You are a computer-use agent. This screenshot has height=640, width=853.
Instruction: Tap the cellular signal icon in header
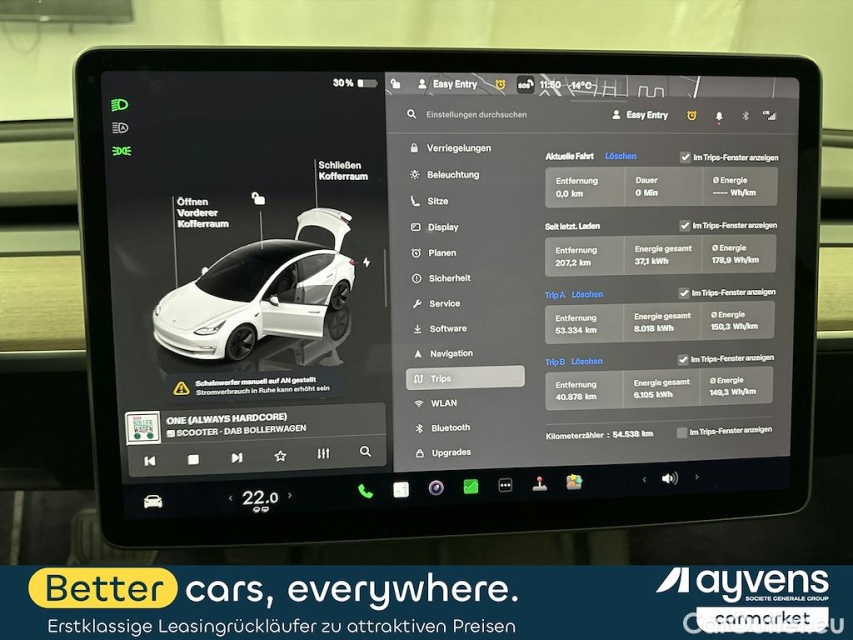click(x=770, y=115)
